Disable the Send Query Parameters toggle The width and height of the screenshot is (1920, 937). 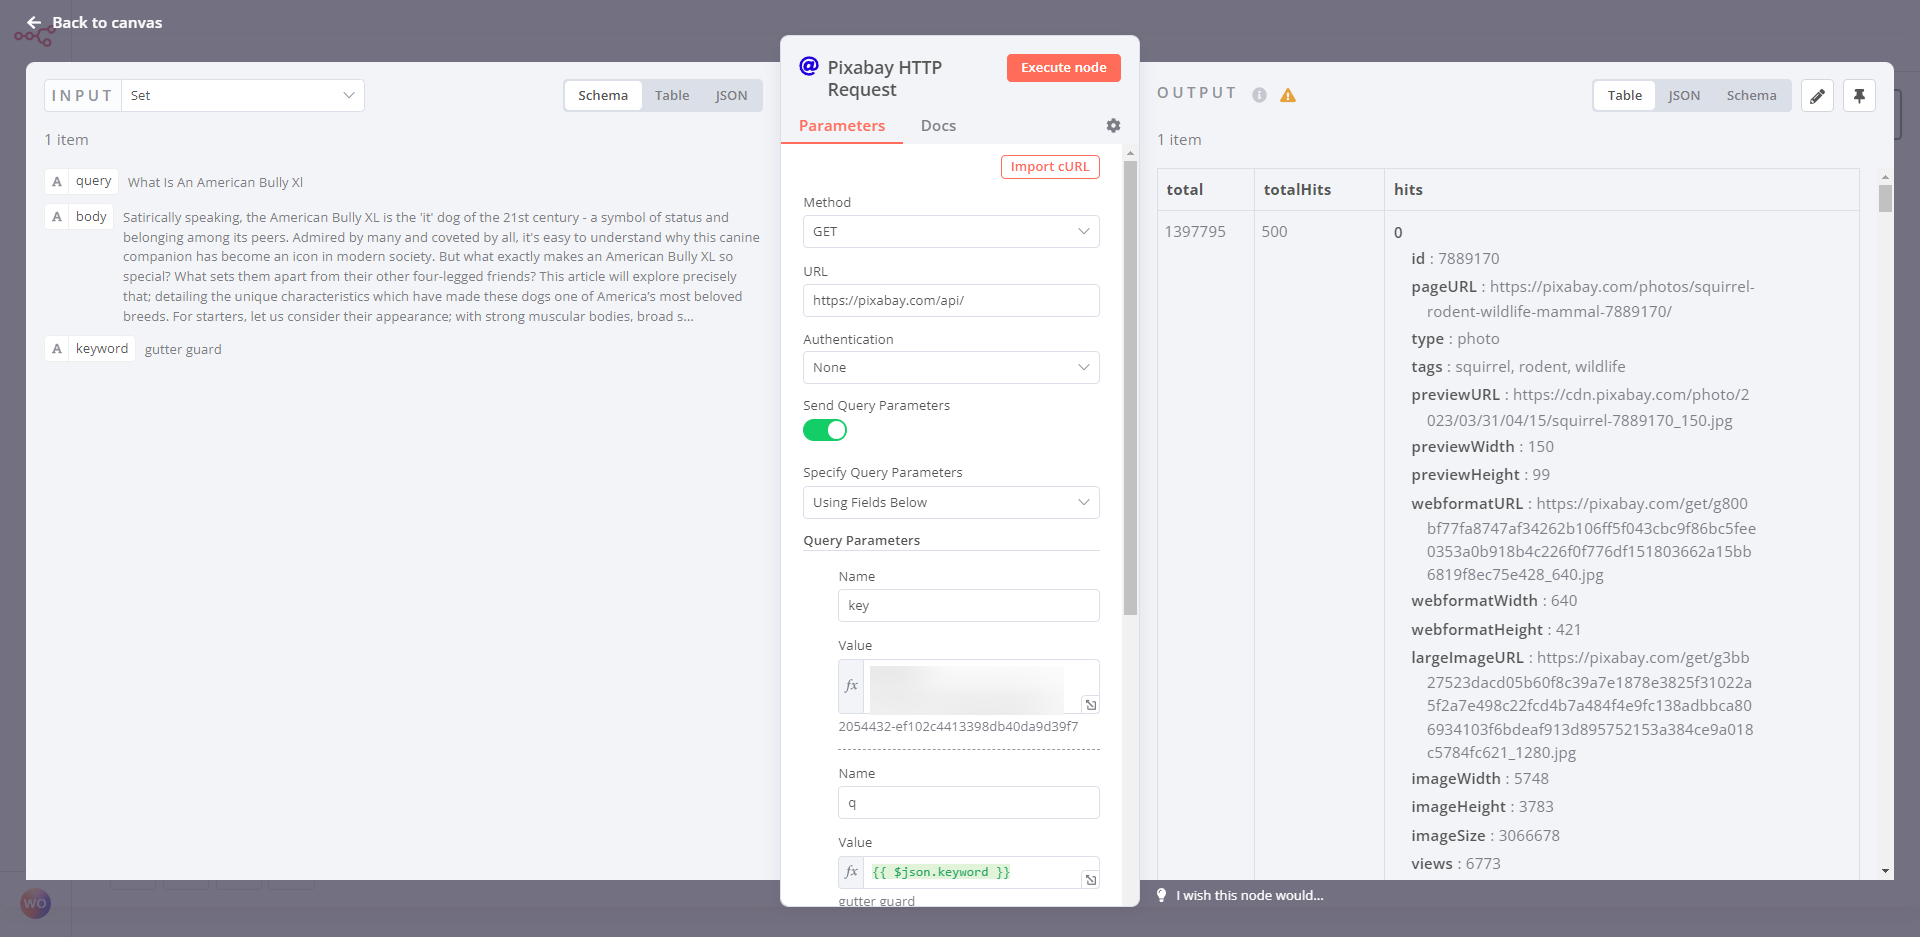pyautogui.click(x=825, y=430)
